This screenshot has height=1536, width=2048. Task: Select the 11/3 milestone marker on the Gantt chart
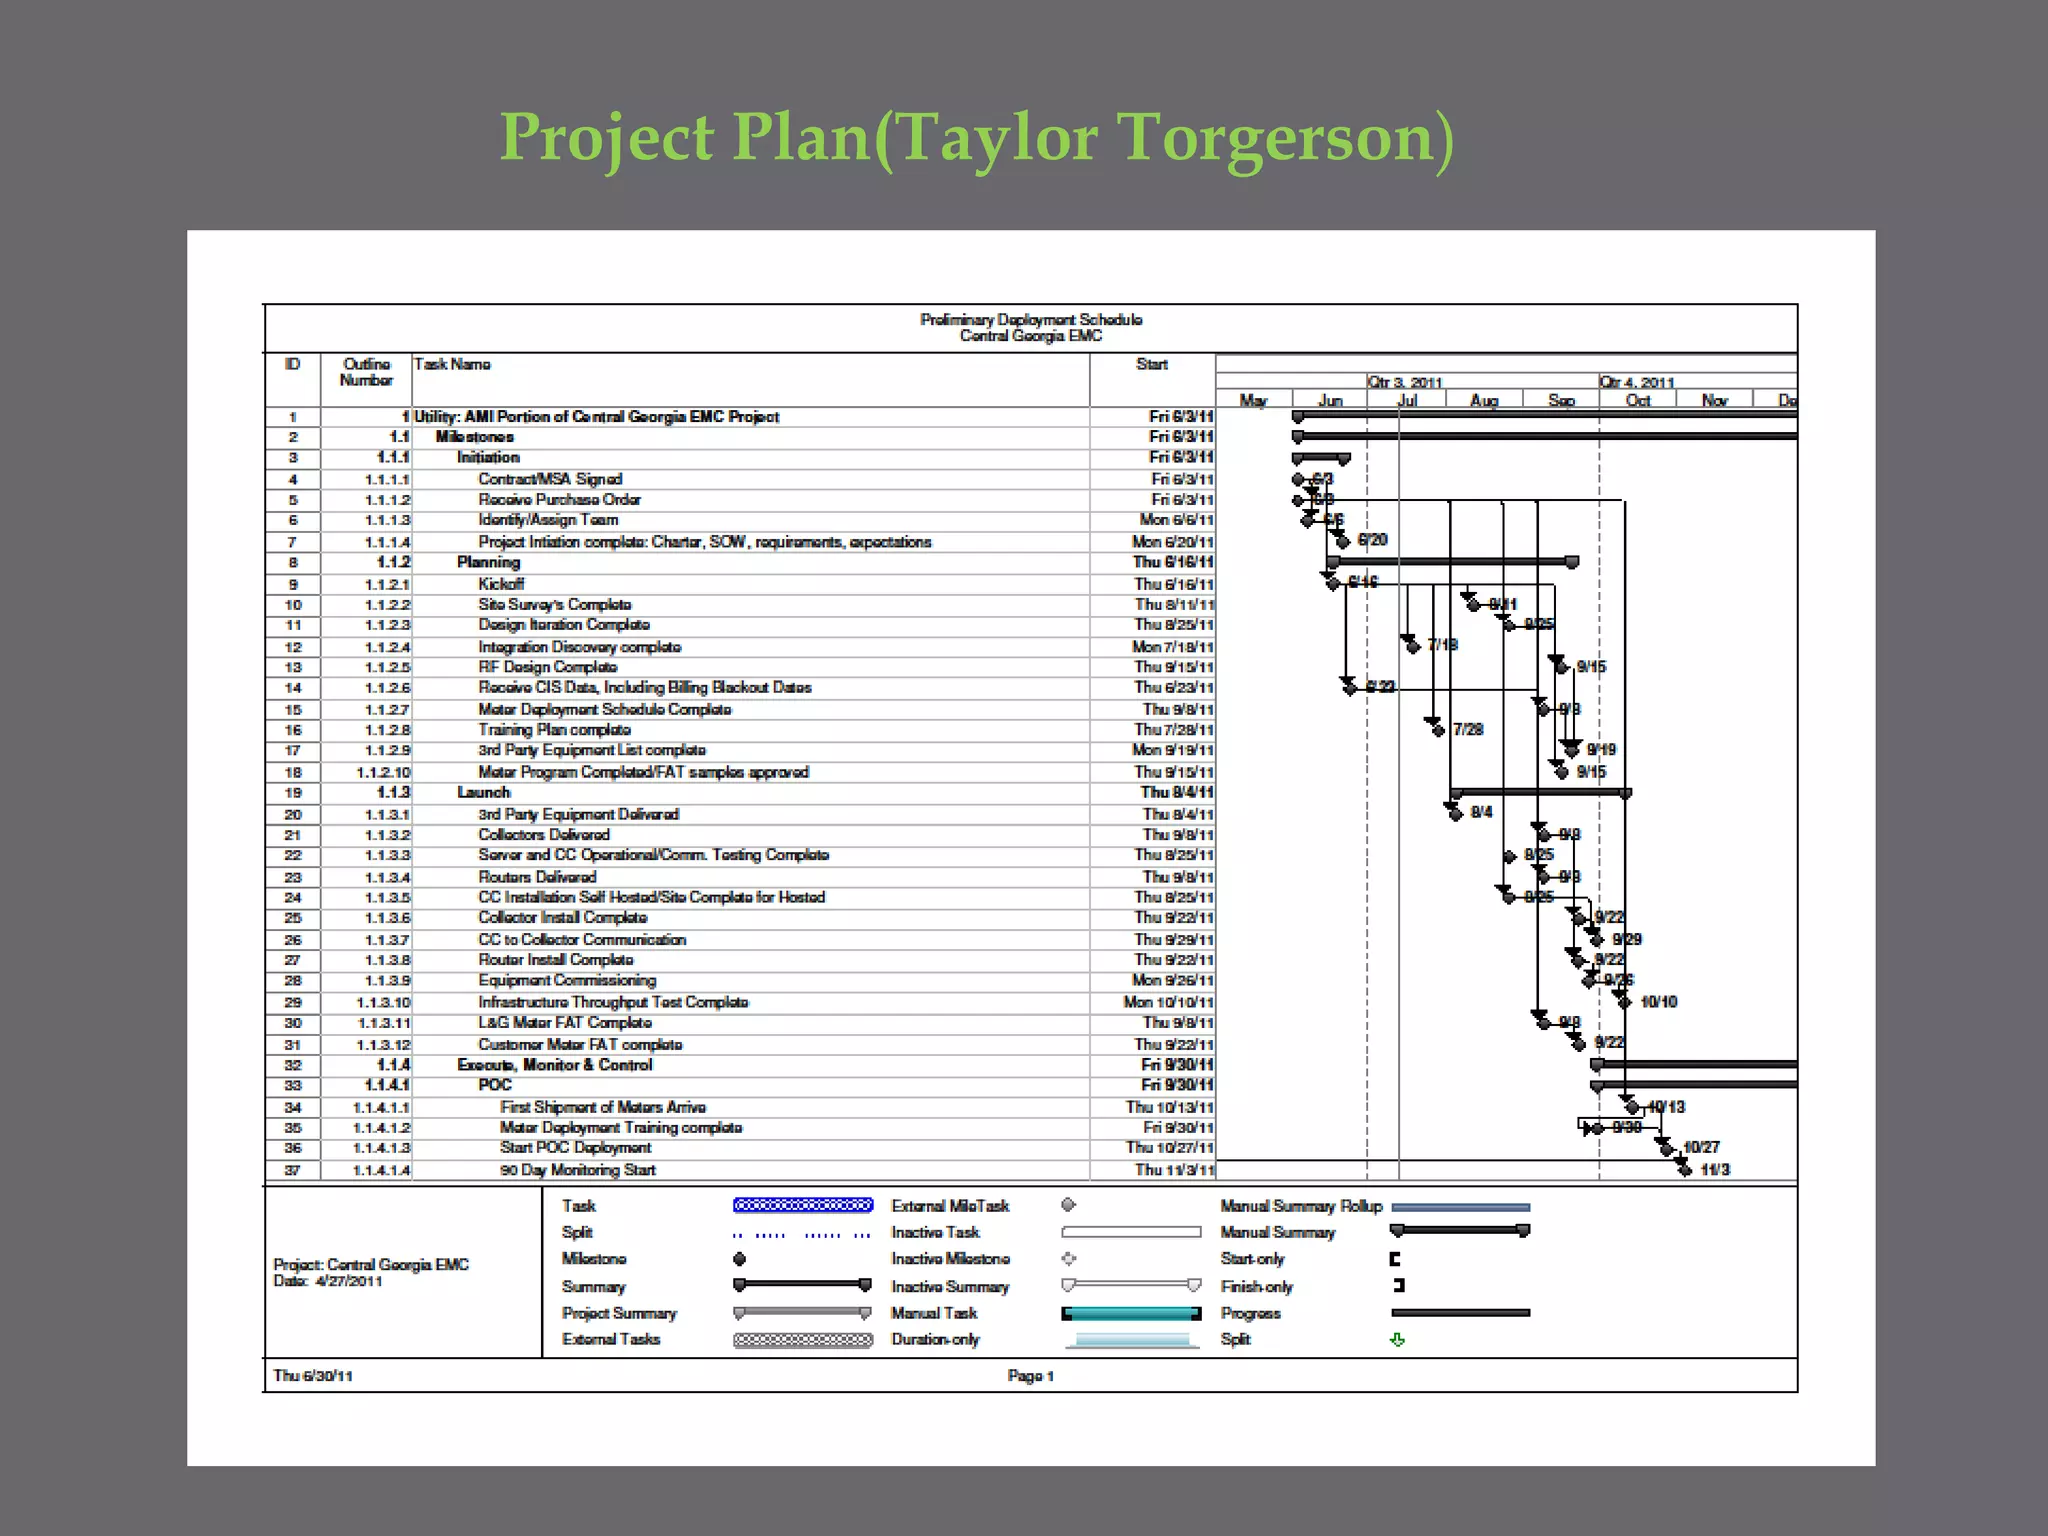coord(1685,1169)
